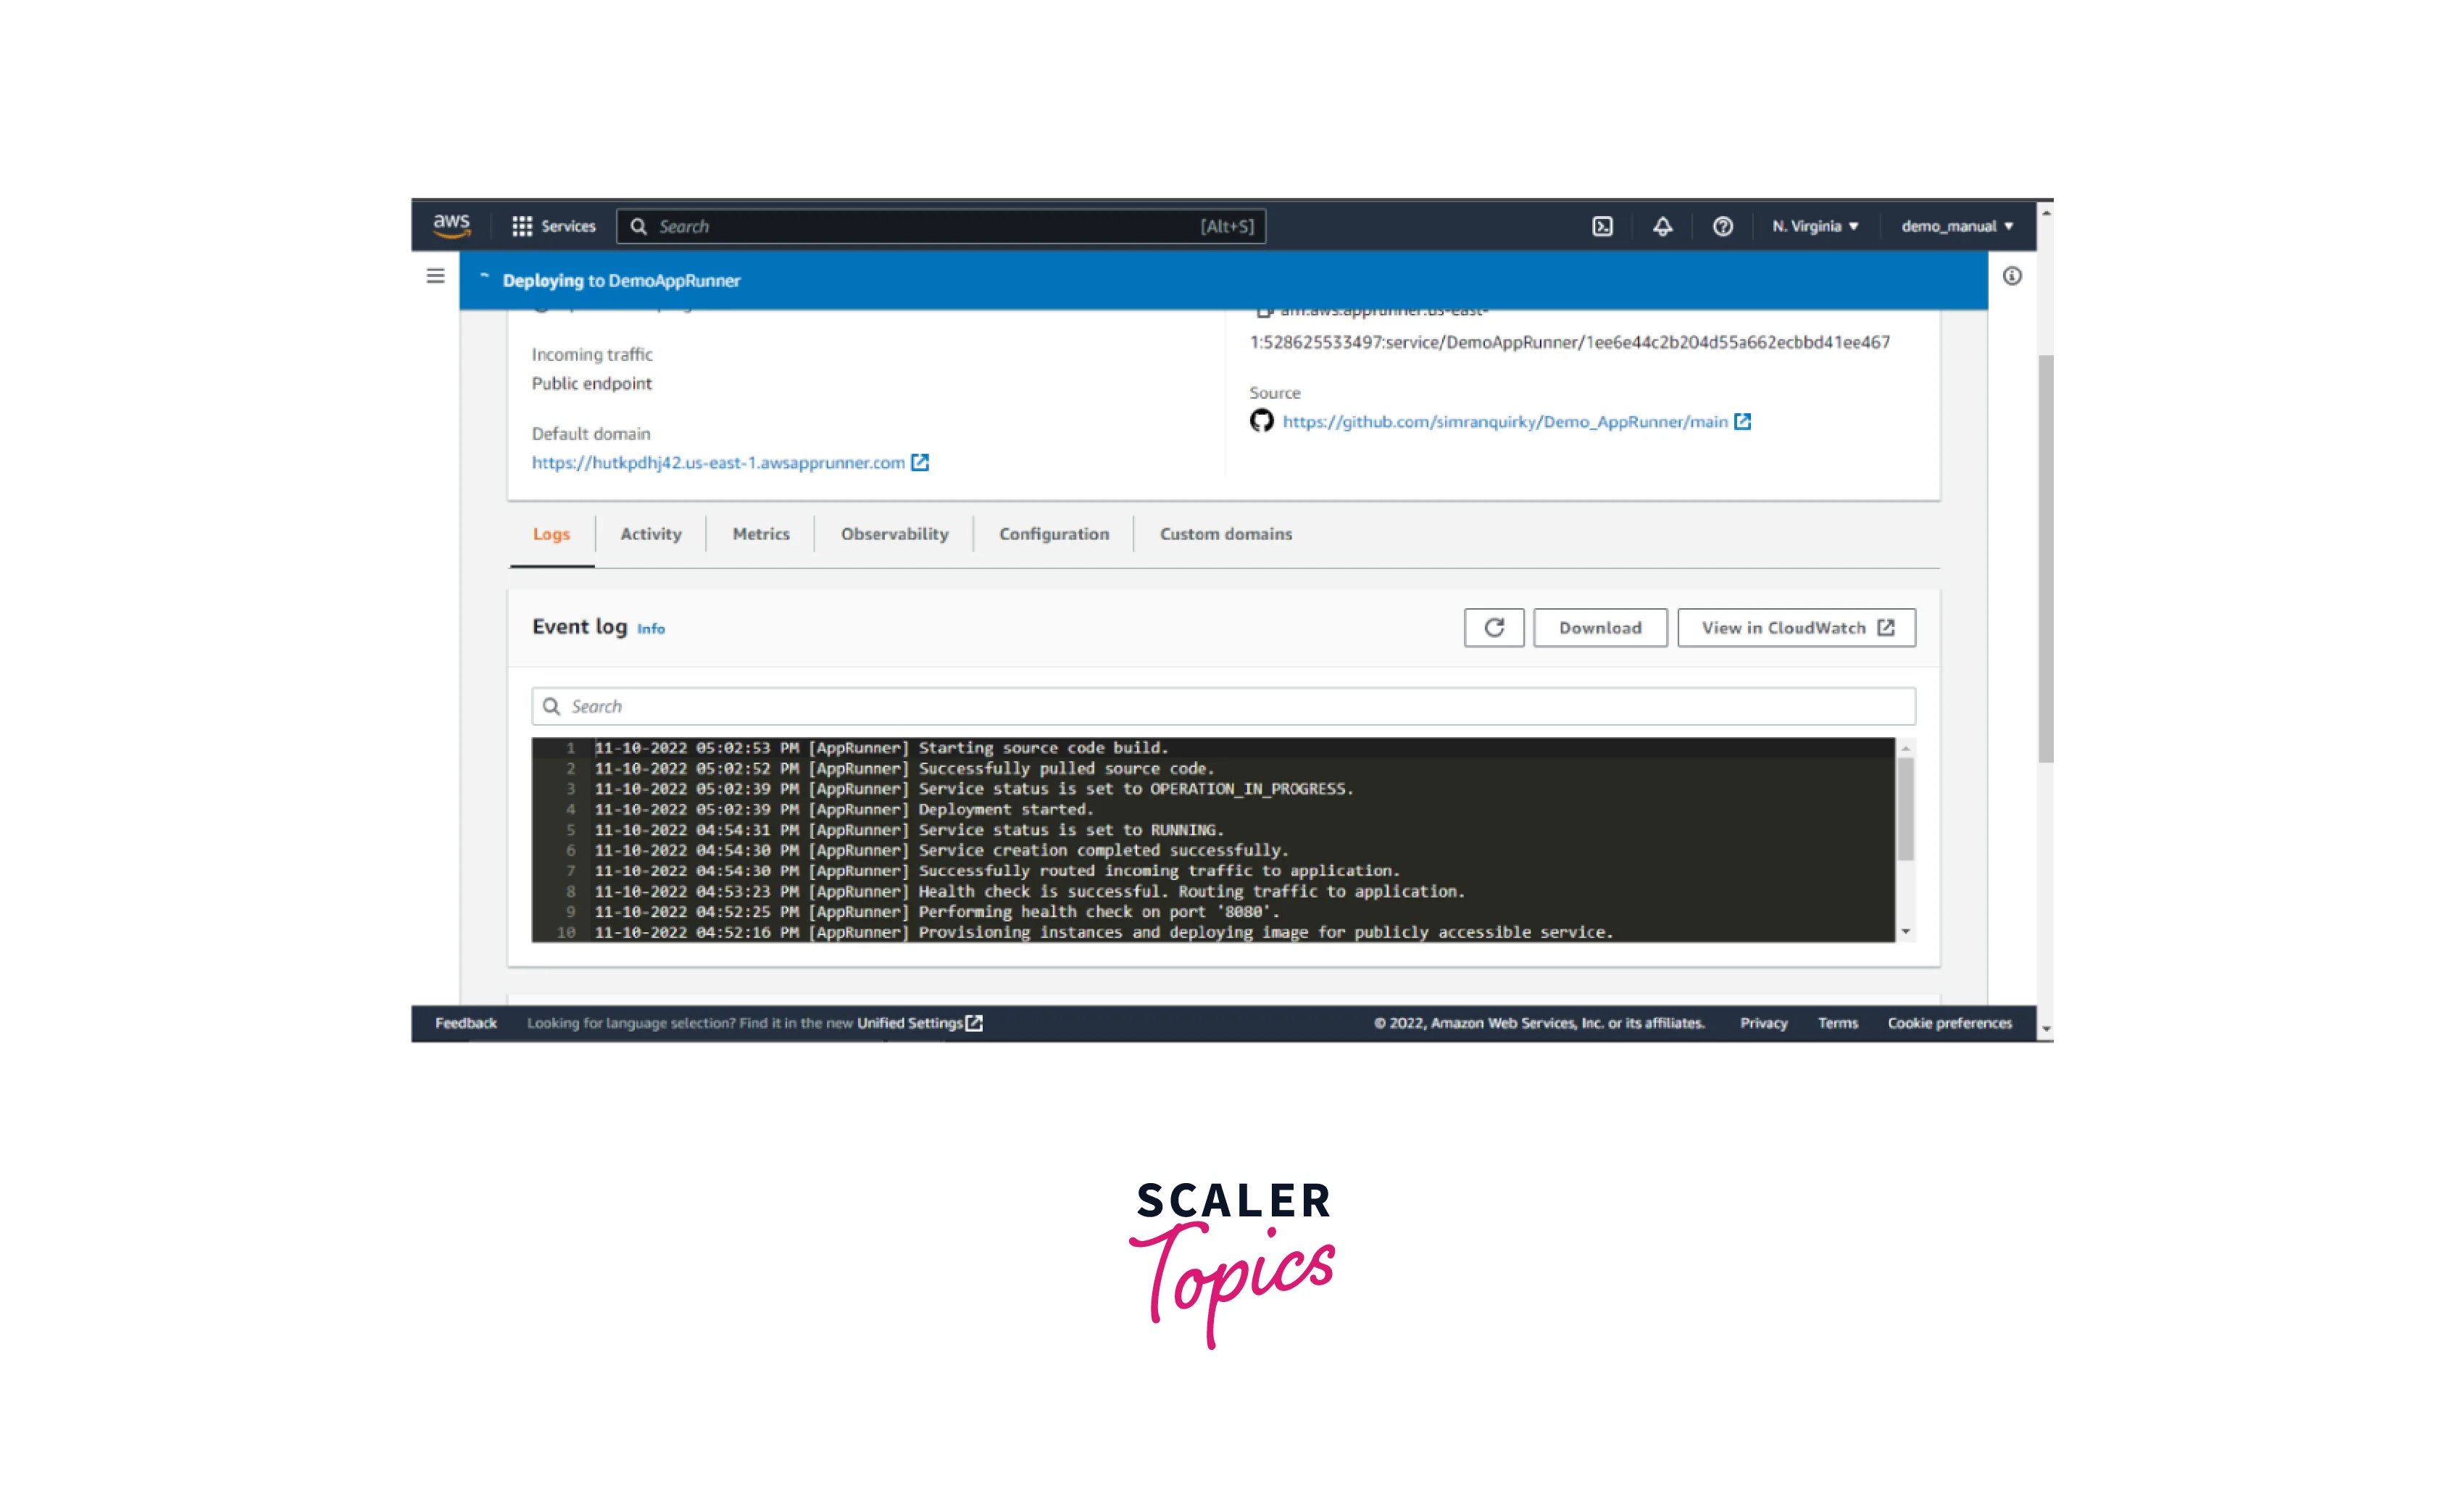Click the event log Search field
This screenshot has height=1489, width=2464.
pos(1223,707)
